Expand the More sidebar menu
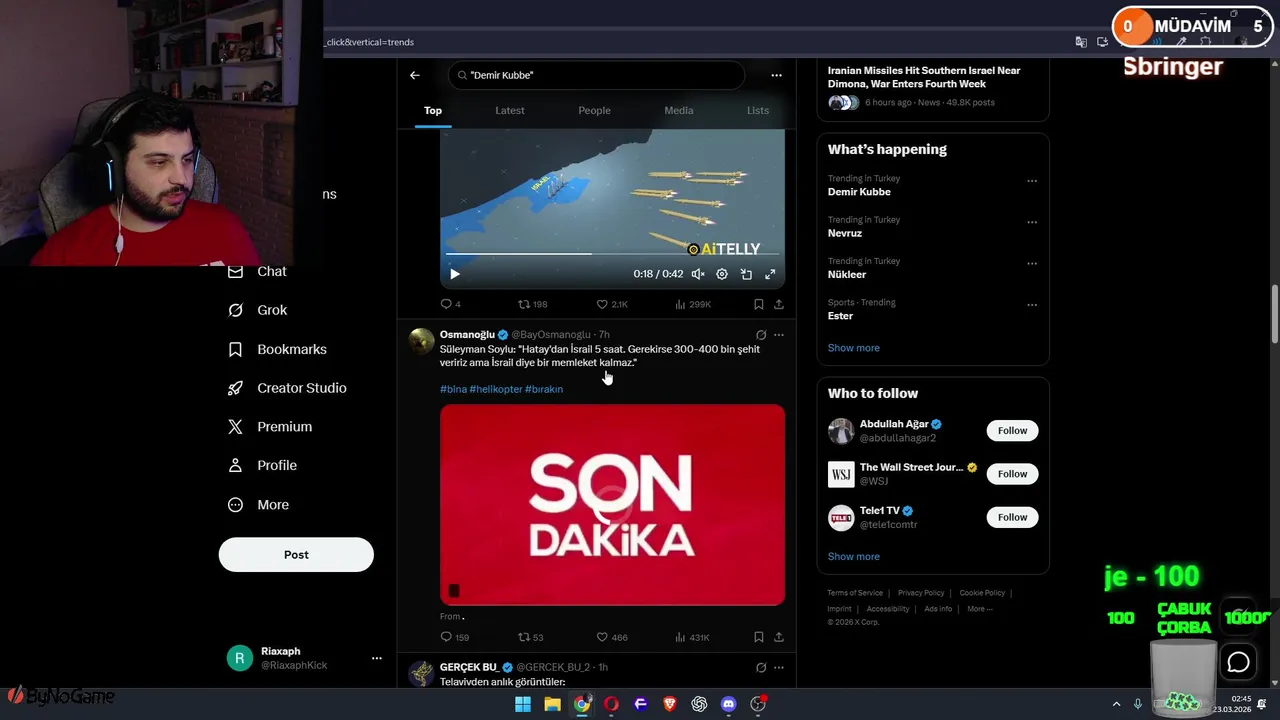This screenshot has width=1280, height=720. (x=258, y=505)
